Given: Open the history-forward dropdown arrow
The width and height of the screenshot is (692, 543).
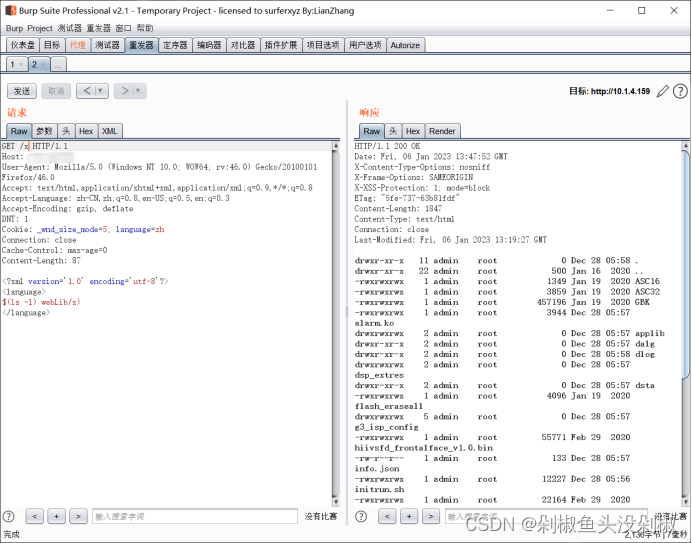Looking at the screenshot, I should 138,91.
